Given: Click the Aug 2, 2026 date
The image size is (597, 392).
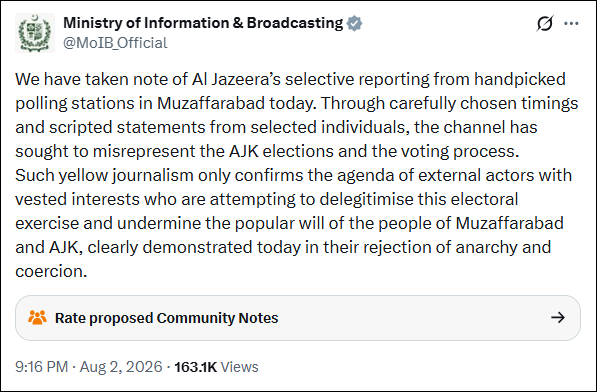Looking at the screenshot, I should [x=121, y=367].
